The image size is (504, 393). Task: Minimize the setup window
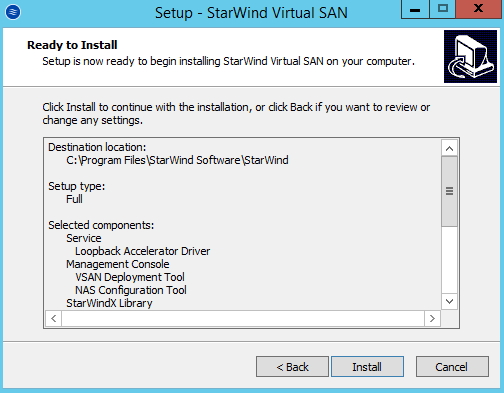click(415, 9)
